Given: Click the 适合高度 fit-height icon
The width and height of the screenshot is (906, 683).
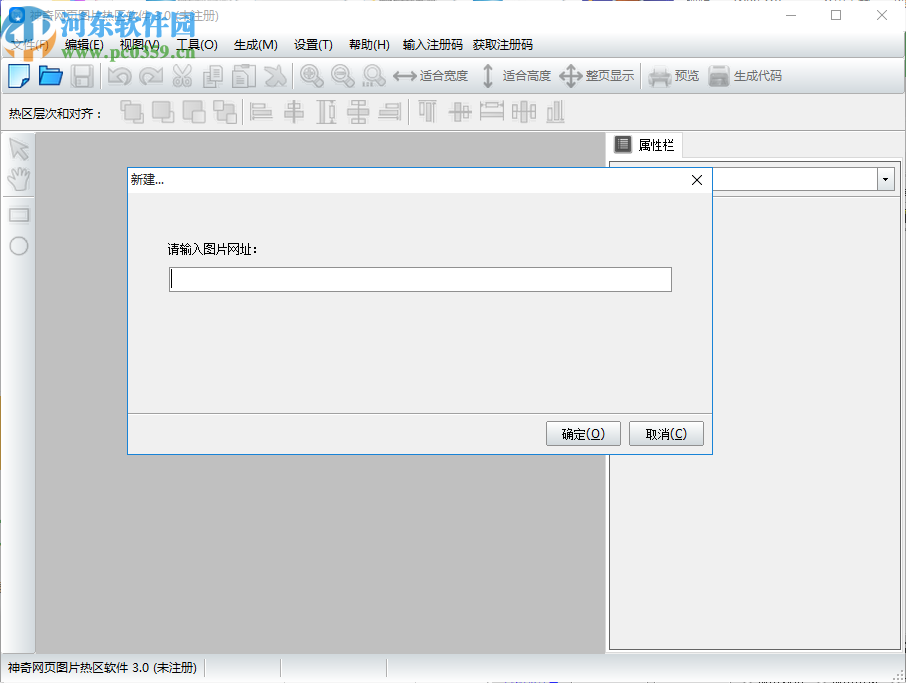Looking at the screenshot, I should 487,75.
